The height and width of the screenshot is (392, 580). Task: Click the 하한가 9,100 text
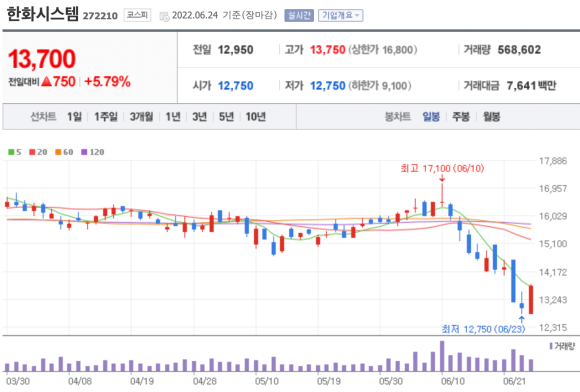click(x=380, y=86)
